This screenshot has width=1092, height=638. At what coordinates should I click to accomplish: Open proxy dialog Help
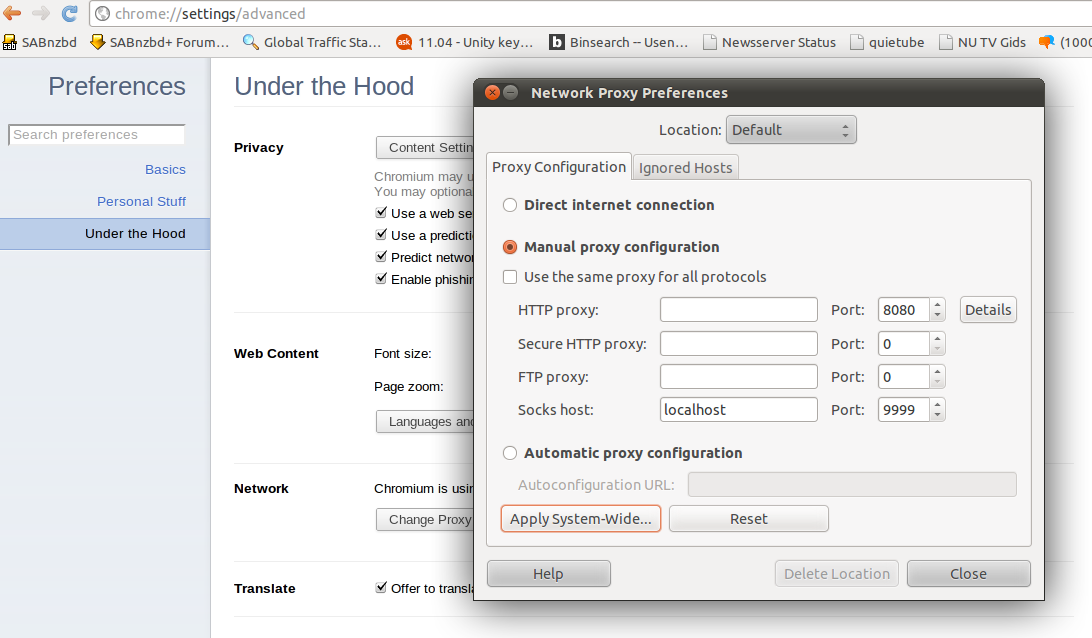pos(549,574)
